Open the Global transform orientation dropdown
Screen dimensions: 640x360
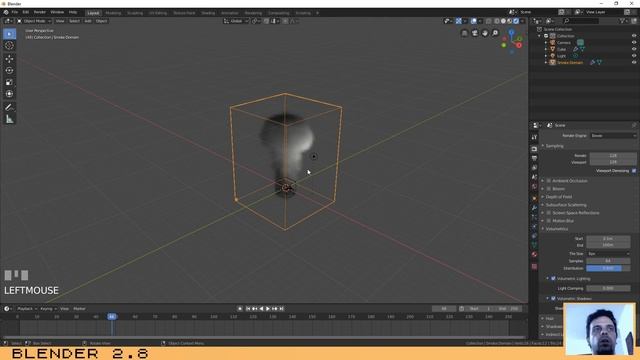click(x=236, y=21)
